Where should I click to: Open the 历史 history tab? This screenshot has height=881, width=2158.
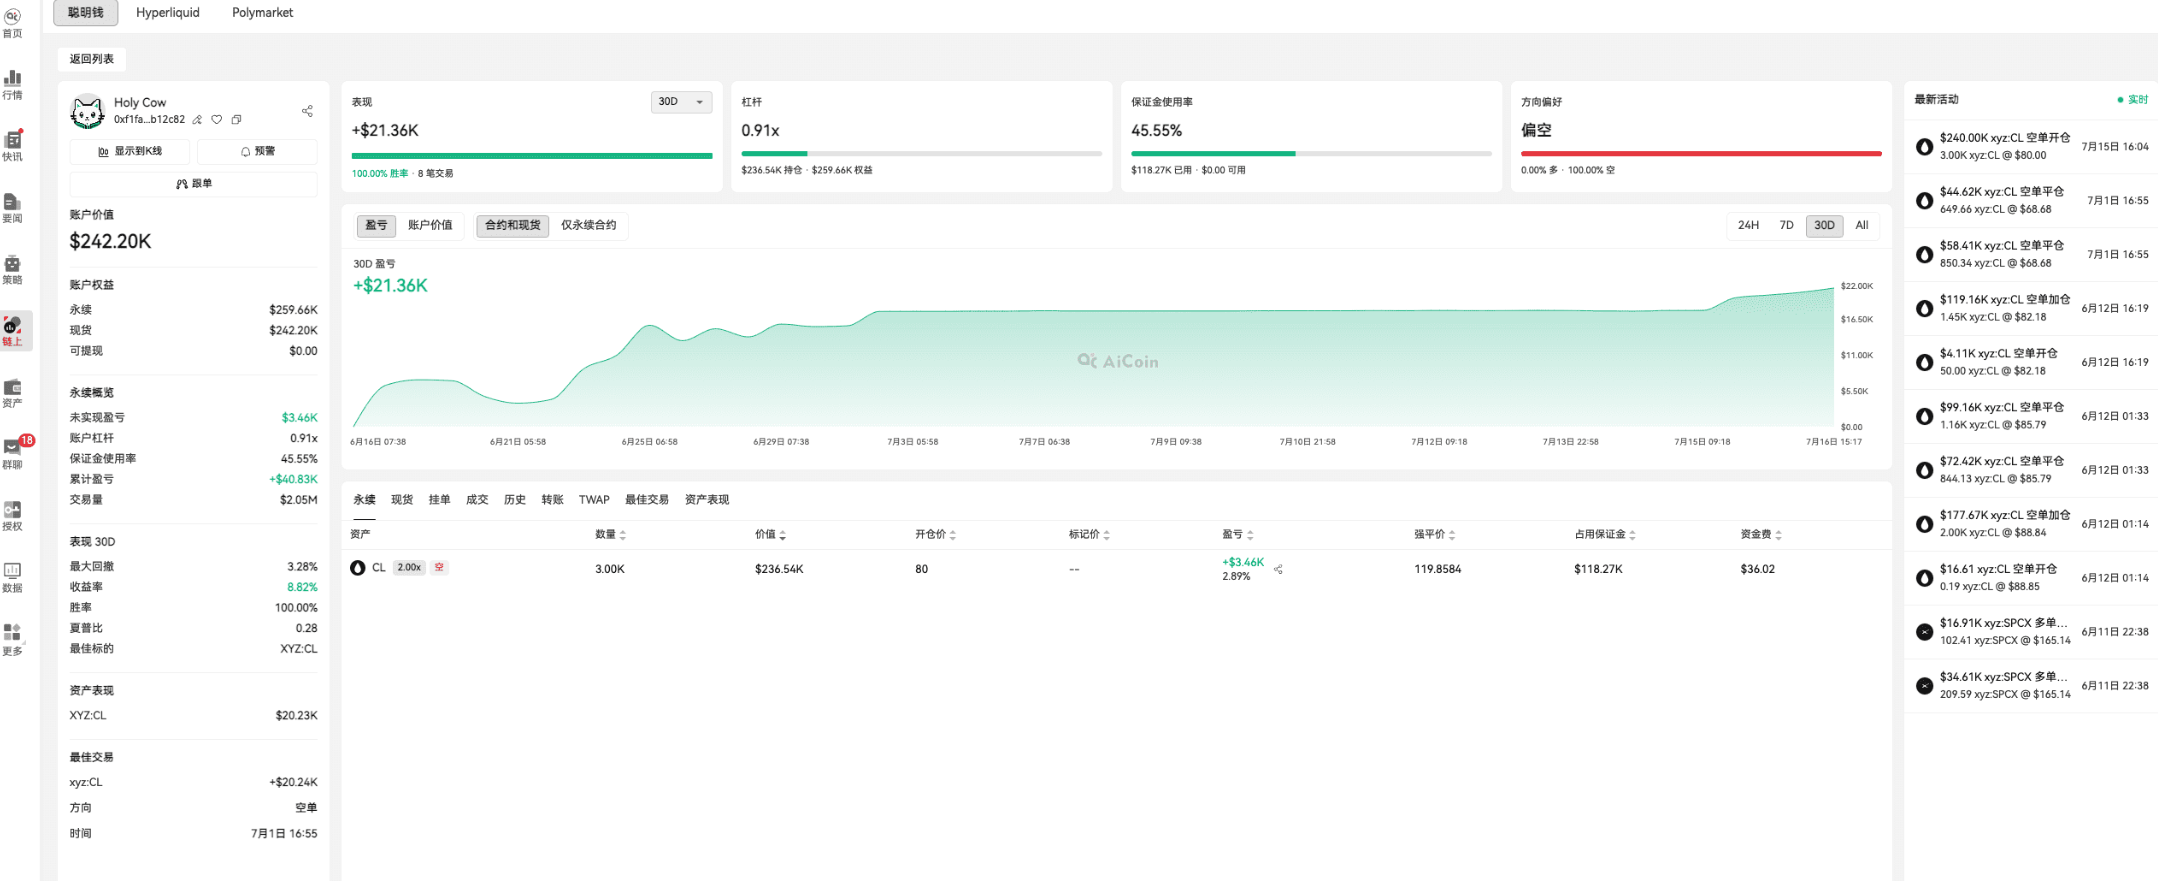515,500
